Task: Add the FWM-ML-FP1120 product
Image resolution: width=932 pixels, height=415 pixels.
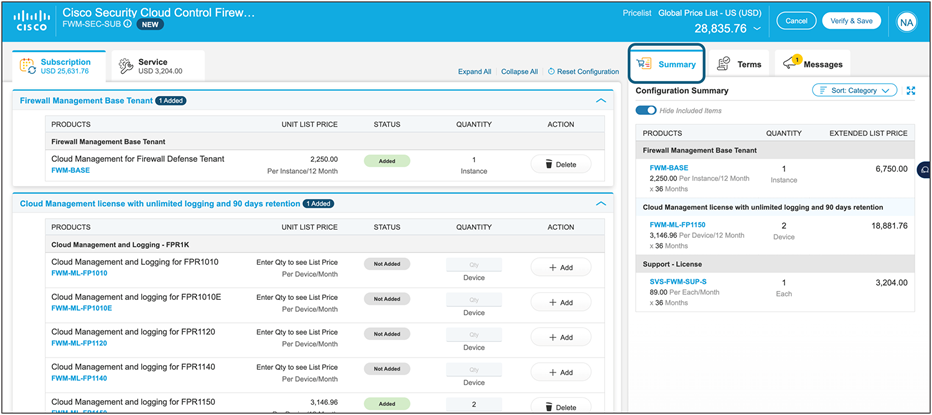Action: click(x=561, y=338)
